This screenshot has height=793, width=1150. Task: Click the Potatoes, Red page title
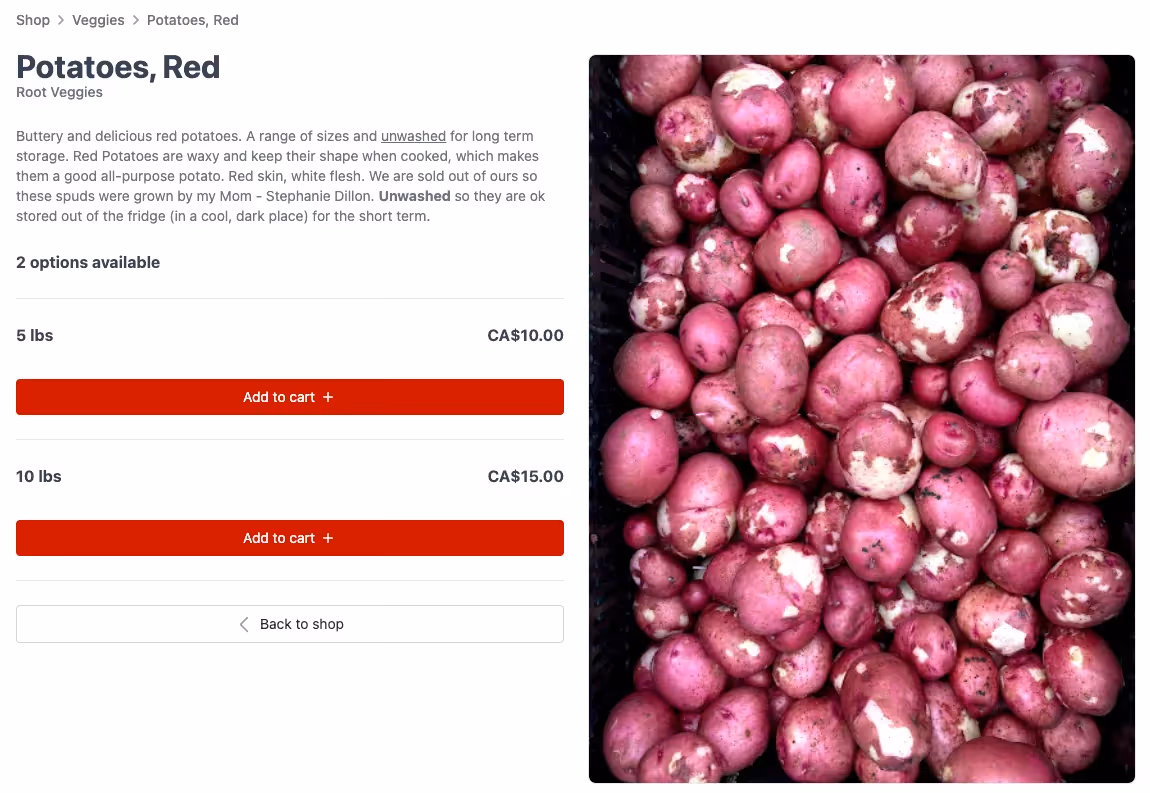(117, 66)
